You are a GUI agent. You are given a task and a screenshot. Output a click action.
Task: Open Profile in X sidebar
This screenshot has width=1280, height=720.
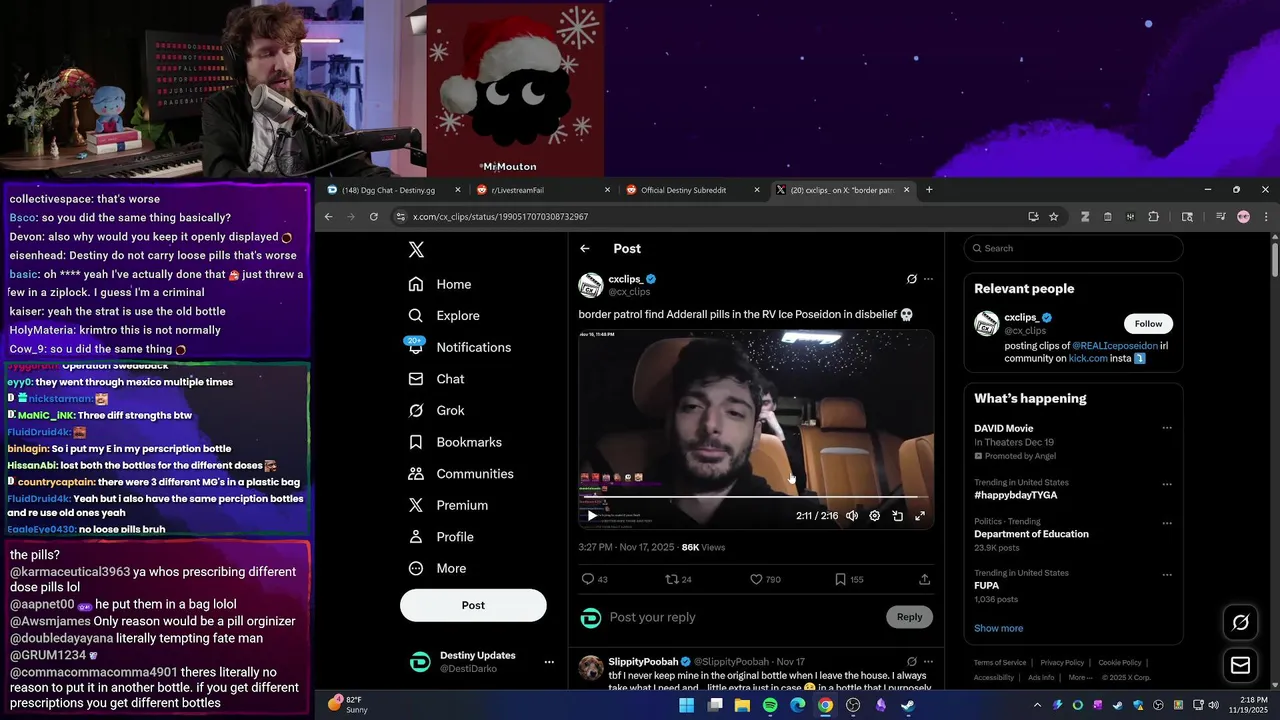click(x=441, y=537)
